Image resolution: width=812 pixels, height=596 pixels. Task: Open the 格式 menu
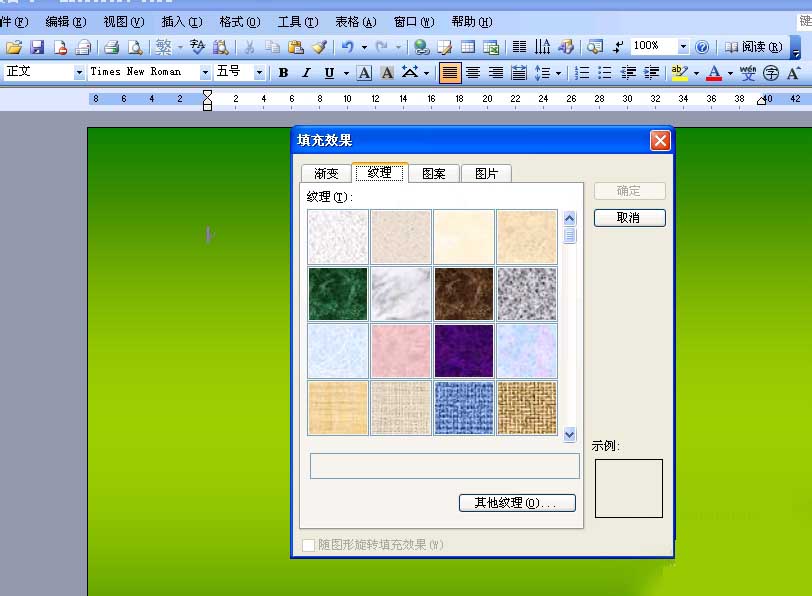pos(239,22)
